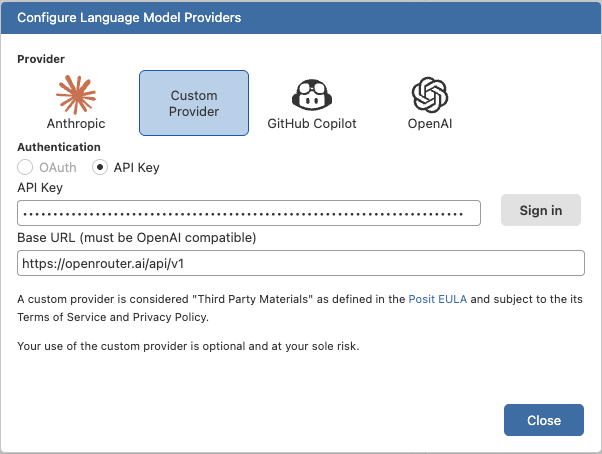
Task: Select the Anthropic starburst logo
Action: click(76, 94)
